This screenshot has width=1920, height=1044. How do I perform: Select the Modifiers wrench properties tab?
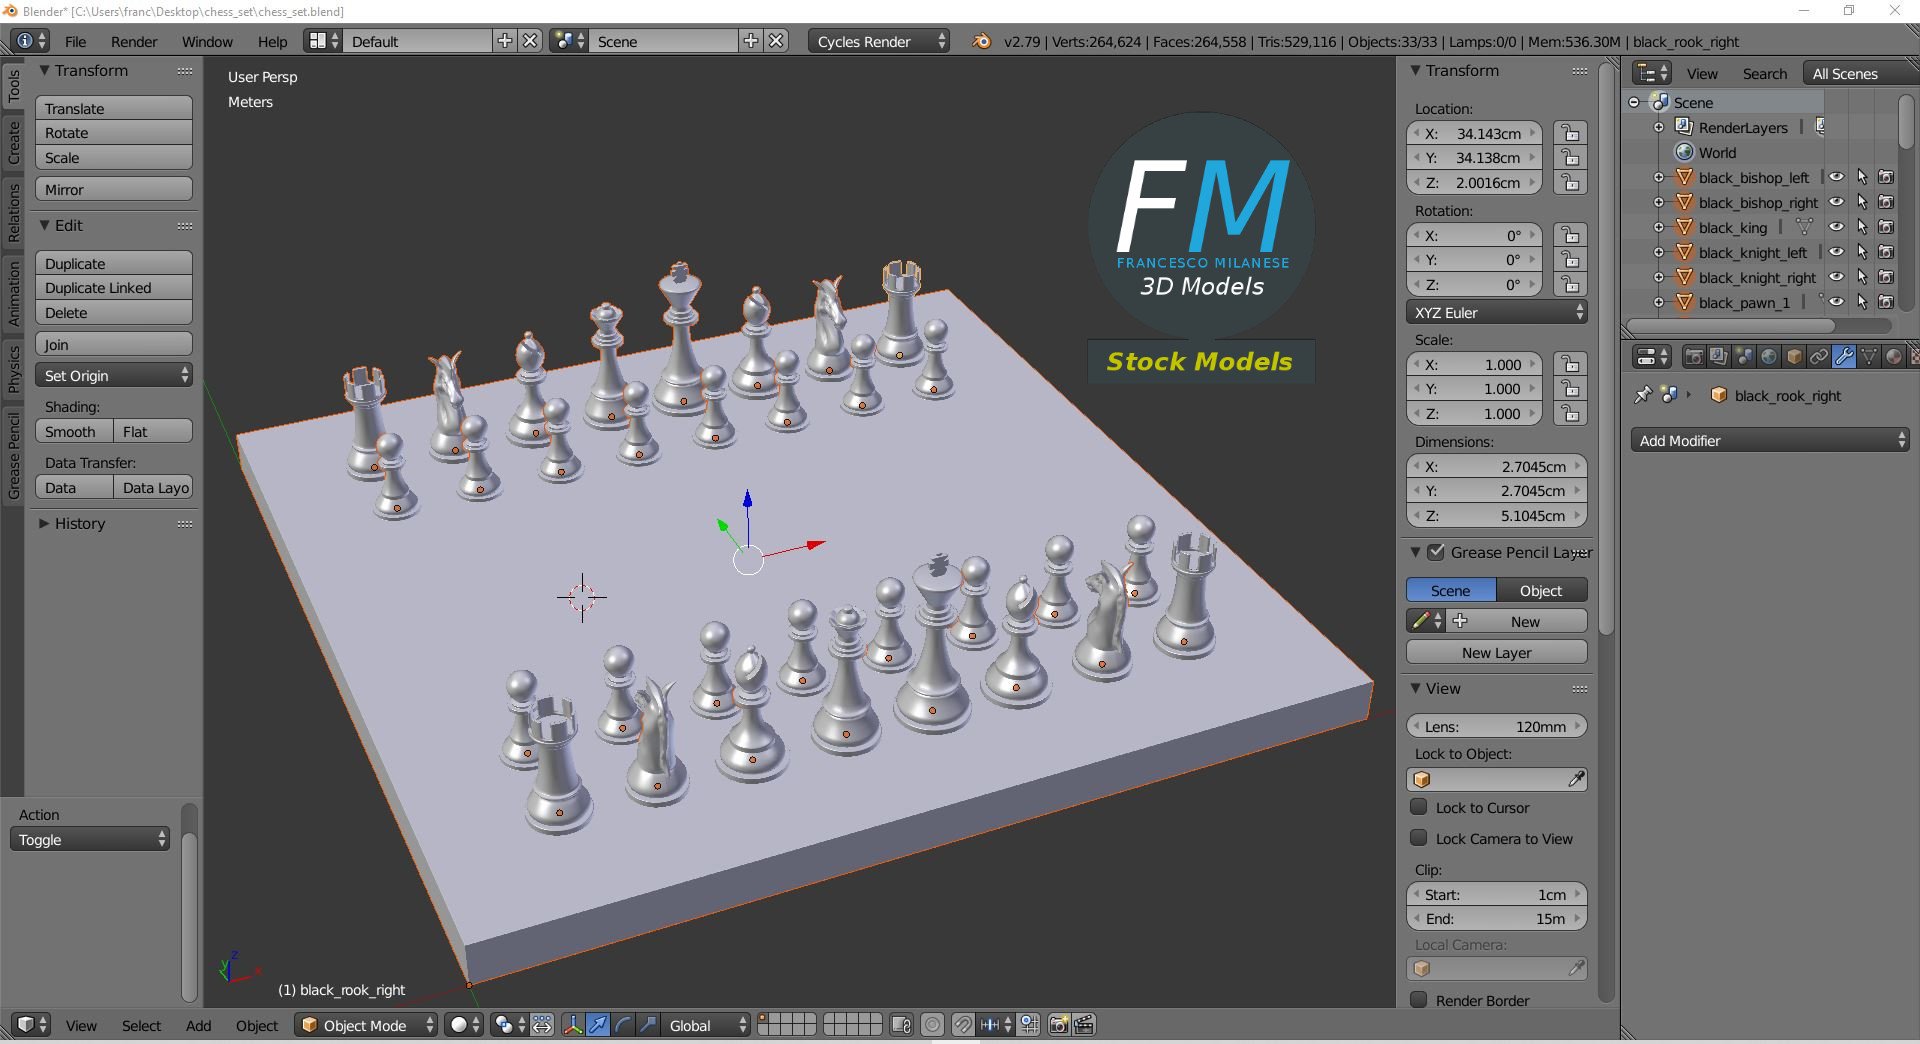1846,355
